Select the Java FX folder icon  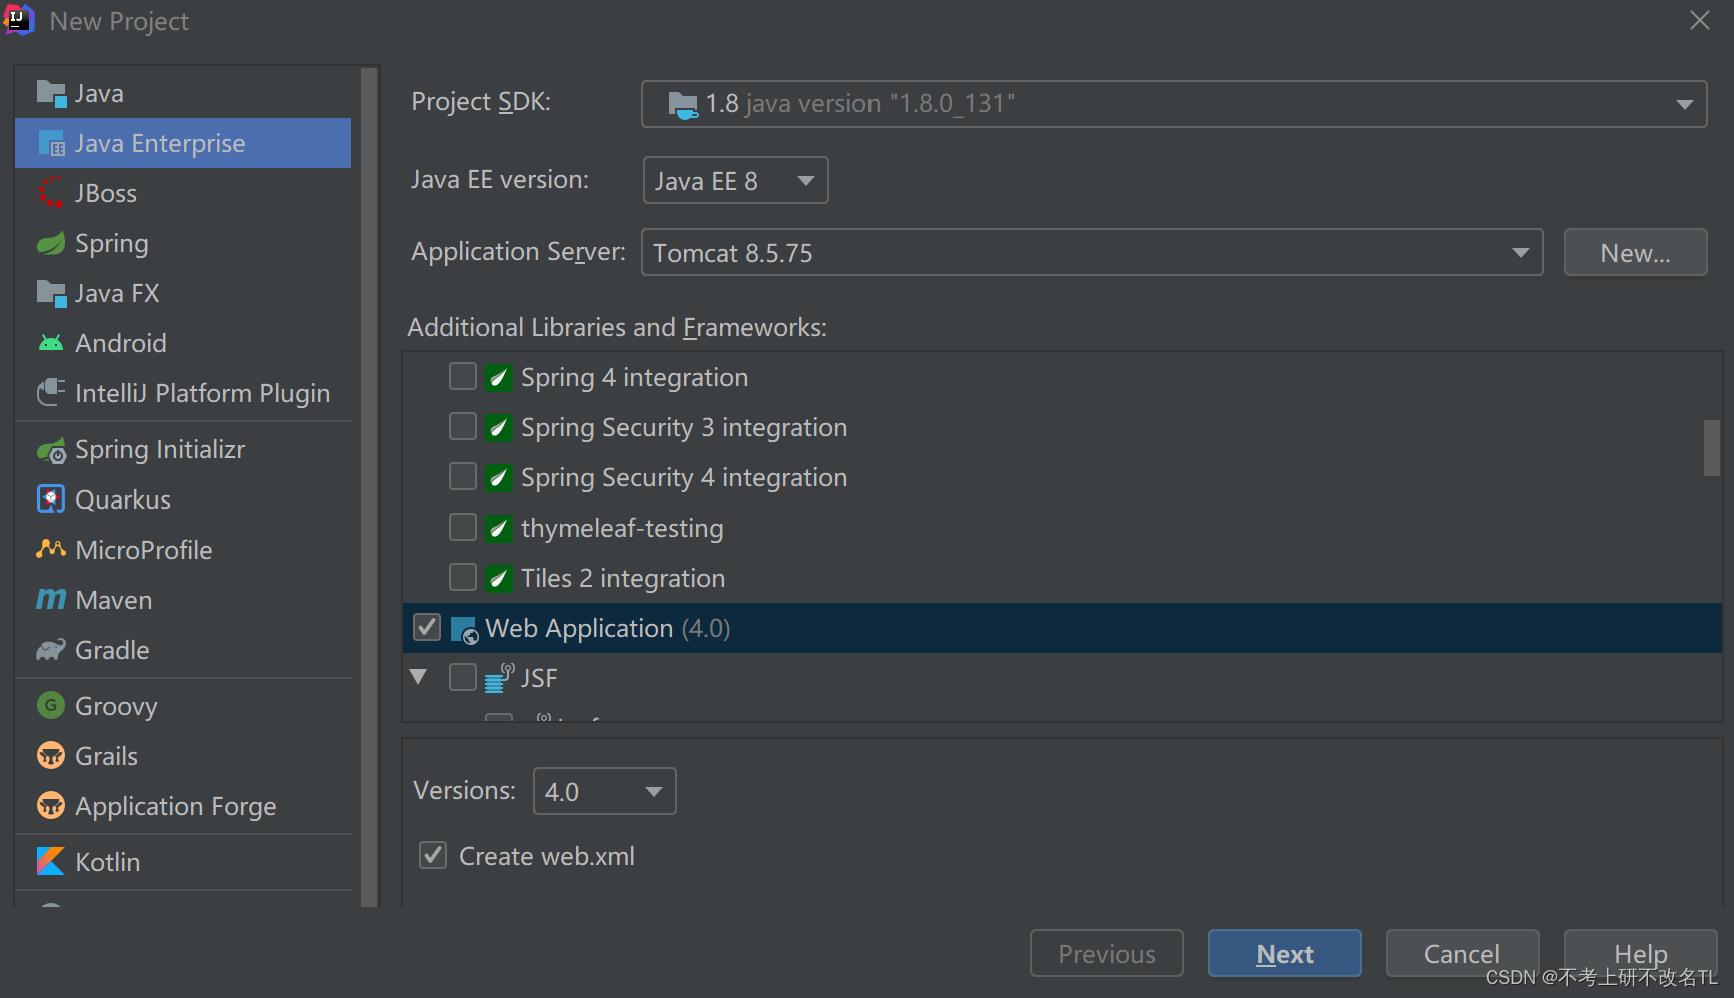click(51, 293)
